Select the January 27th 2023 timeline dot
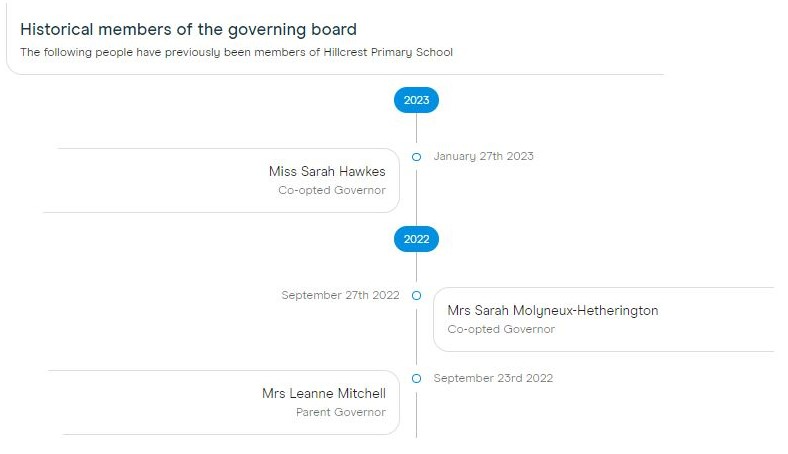The height and width of the screenshot is (454, 788). point(416,157)
